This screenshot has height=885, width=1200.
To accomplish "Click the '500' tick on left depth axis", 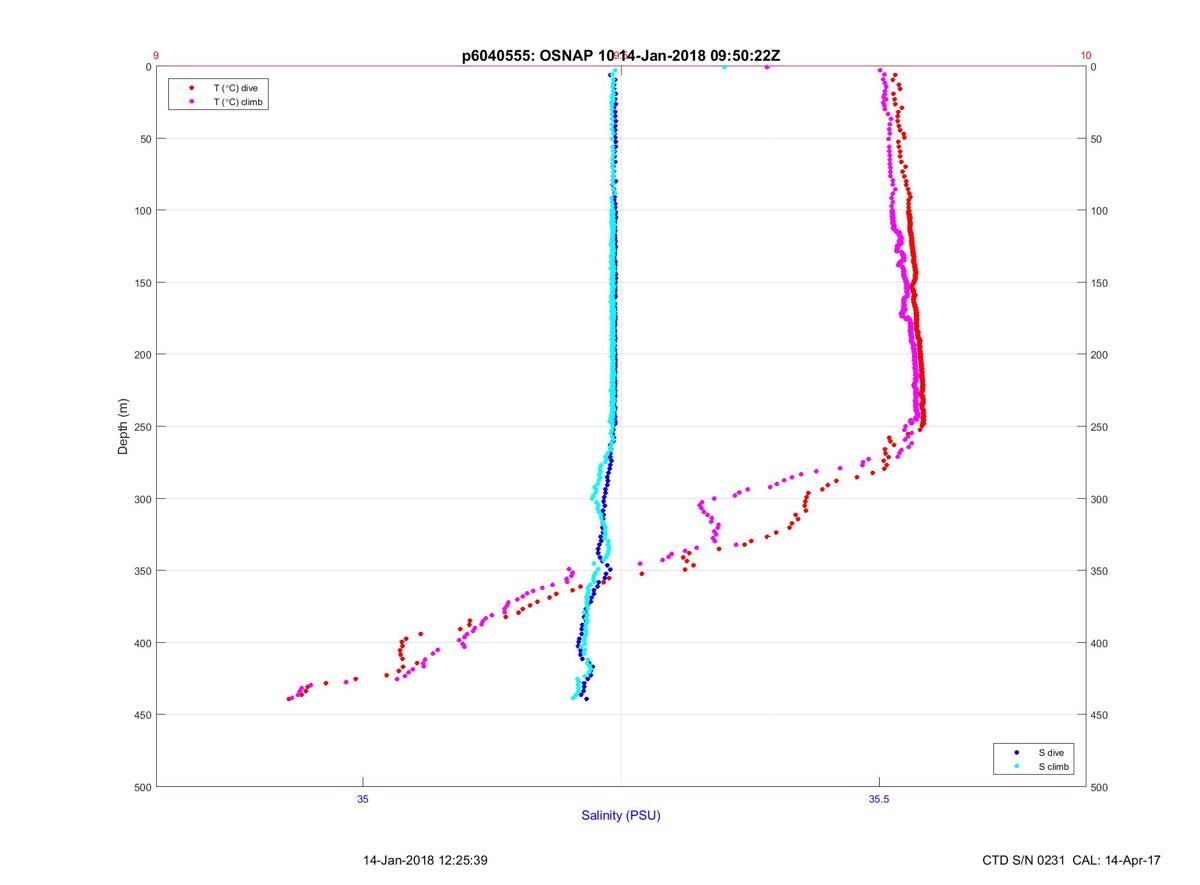I will tap(141, 787).
